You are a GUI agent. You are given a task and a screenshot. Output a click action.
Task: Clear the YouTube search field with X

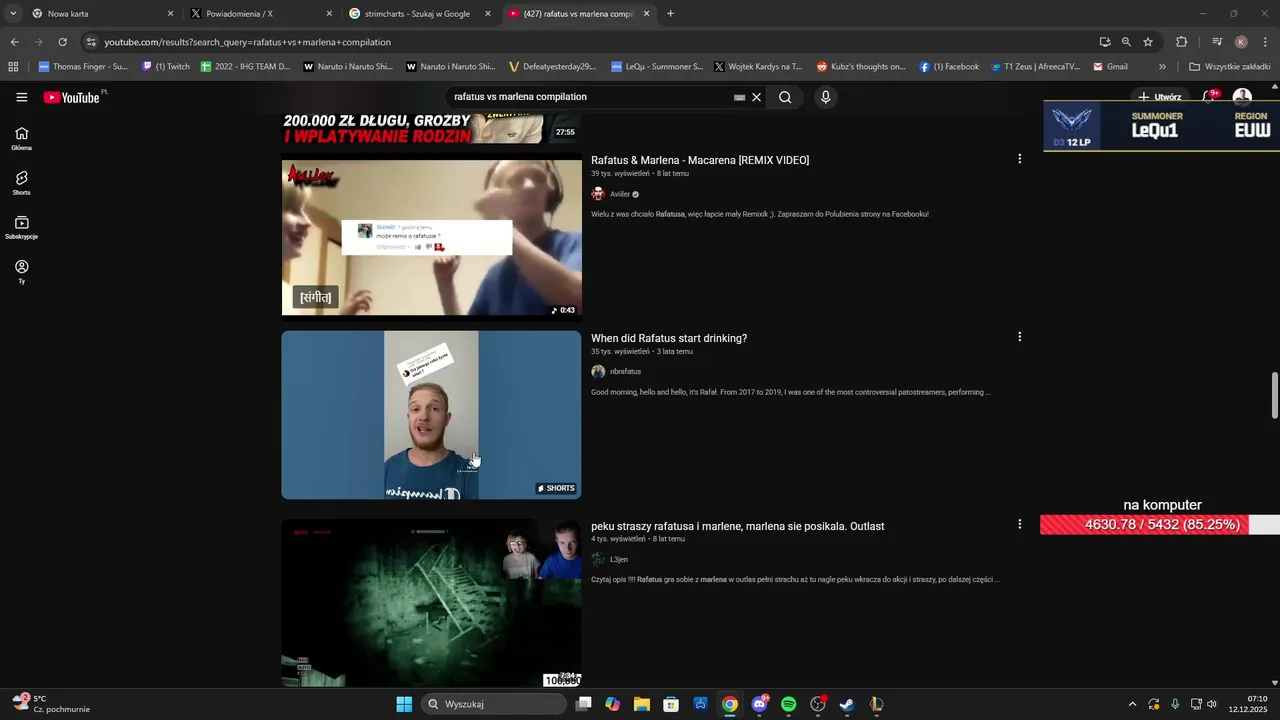(x=757, y=97)
